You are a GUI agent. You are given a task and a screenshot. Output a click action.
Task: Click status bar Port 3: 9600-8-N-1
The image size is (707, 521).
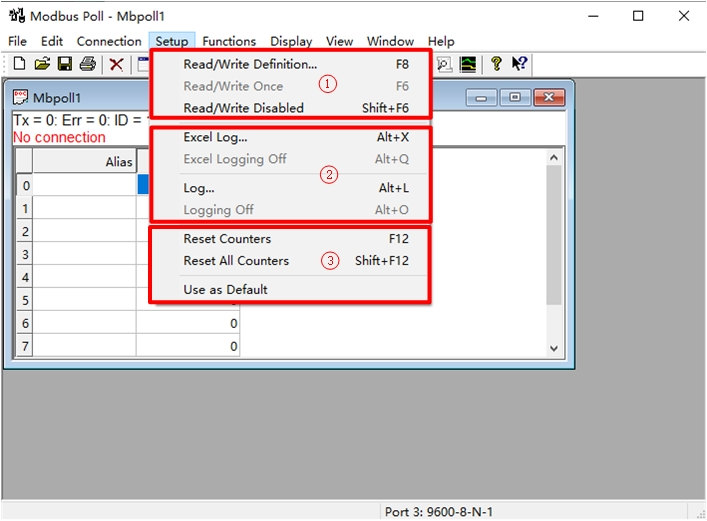(438, 512)
